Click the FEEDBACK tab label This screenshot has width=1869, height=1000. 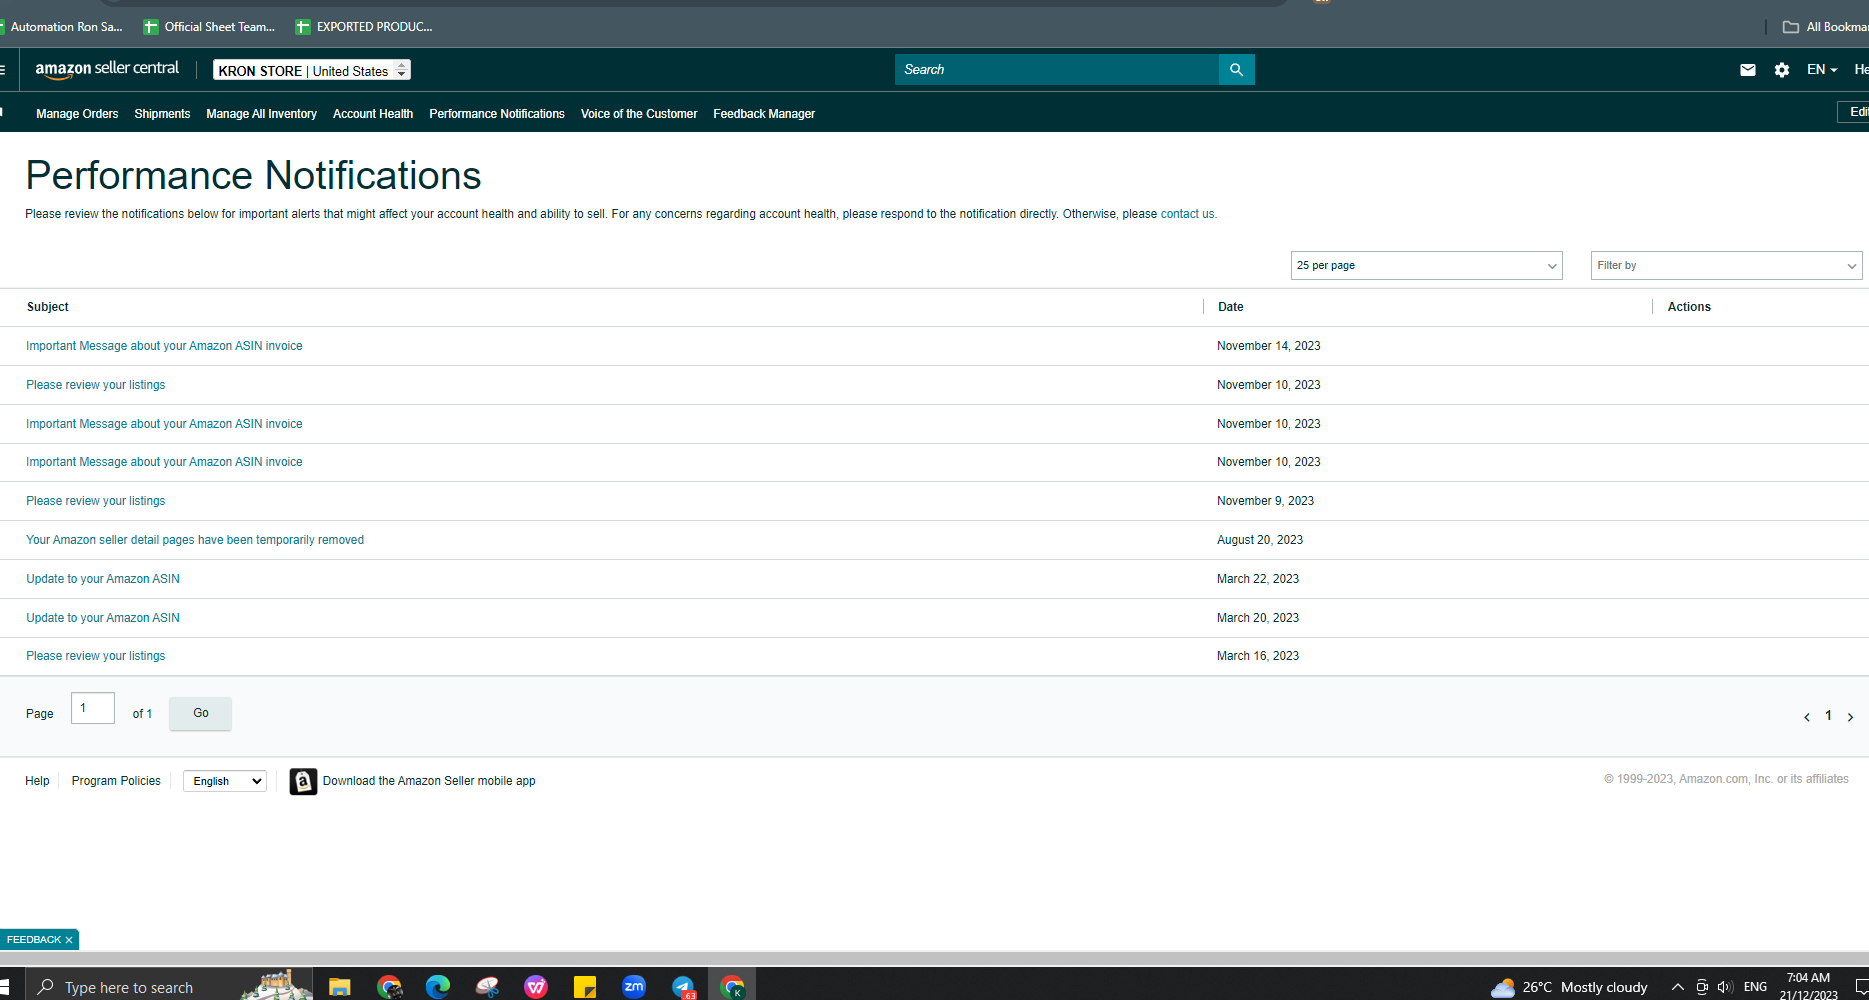pyautogui.click(x=34, y=940)
